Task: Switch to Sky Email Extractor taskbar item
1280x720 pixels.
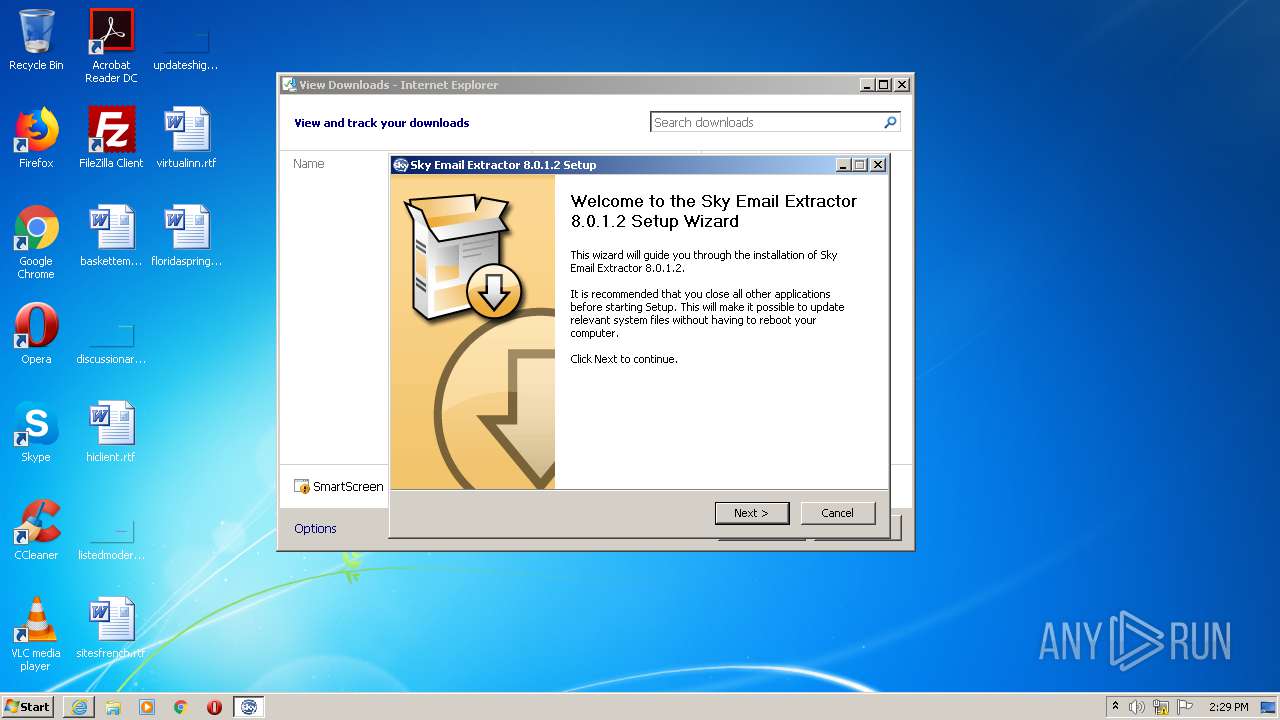Action: tap(249, 707)
